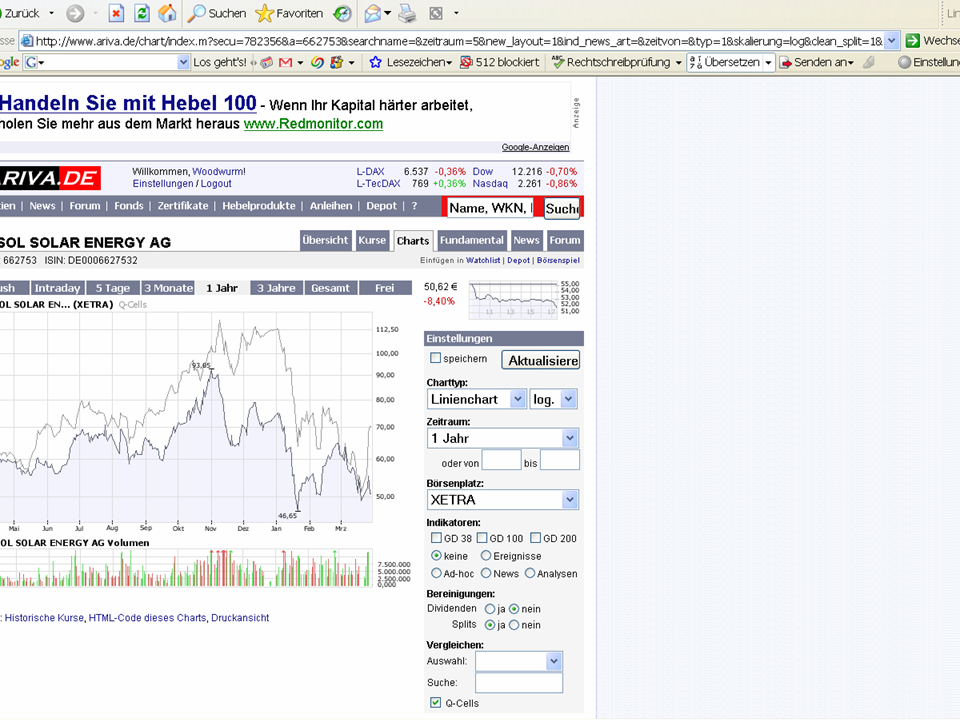This screenshot has height=720, width=960.
Task: Click the Historische Kurse link
Action: 44,618
